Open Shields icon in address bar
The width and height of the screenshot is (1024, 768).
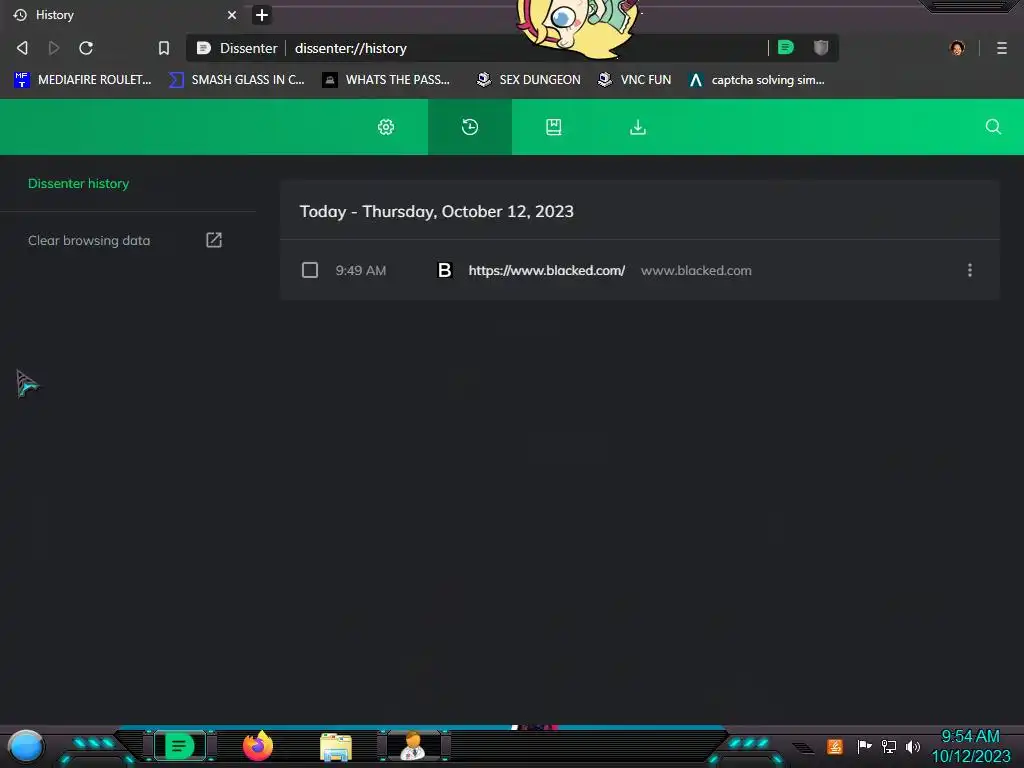point(821,47)
